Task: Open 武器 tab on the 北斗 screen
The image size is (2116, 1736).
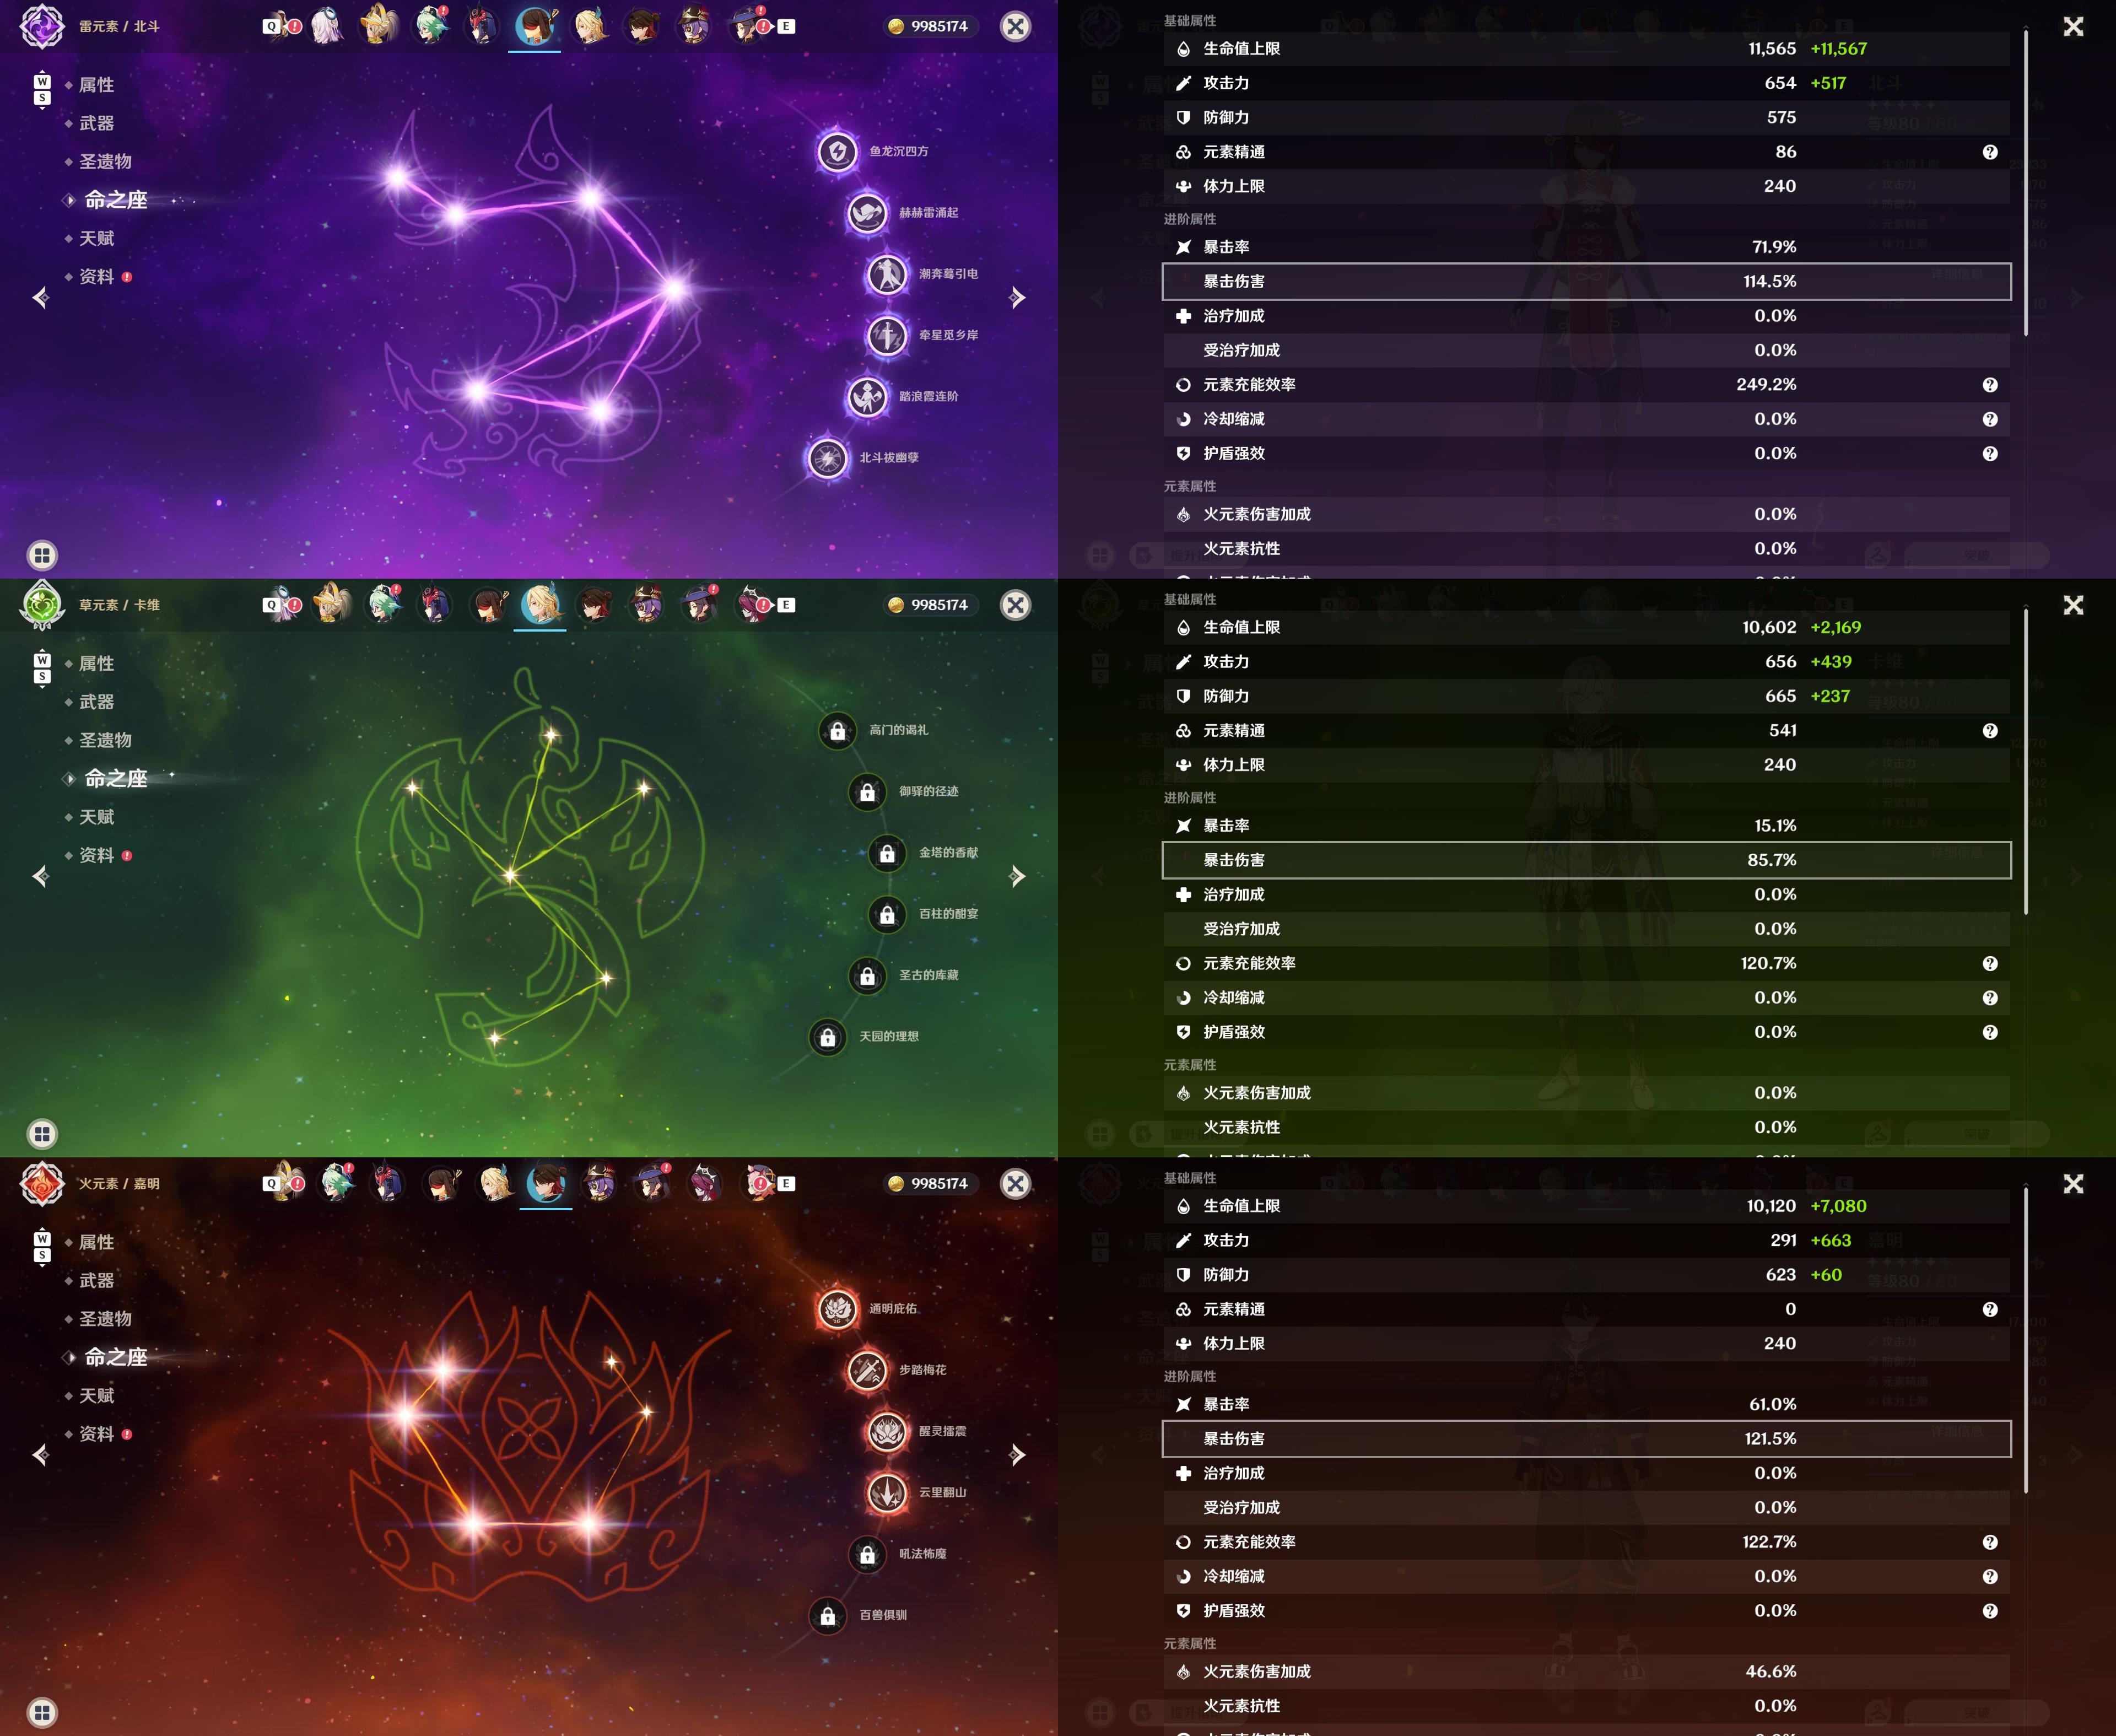Action: pyautogui.click(x=96, y=123)
